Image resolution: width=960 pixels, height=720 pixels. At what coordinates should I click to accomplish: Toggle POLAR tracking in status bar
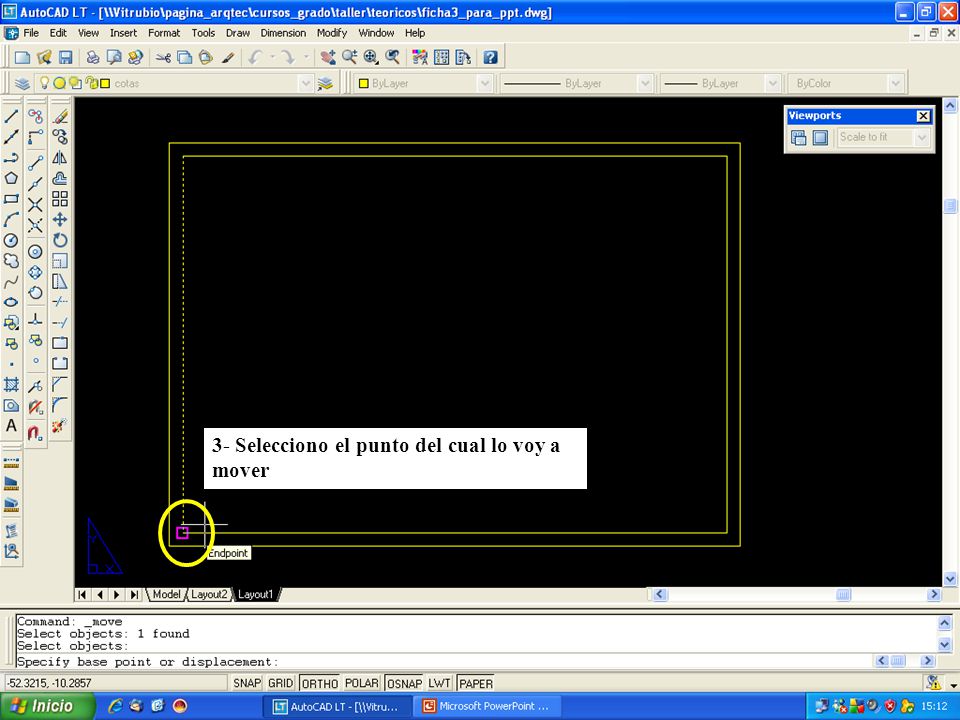pyautogui.click(x=362, y=683)
